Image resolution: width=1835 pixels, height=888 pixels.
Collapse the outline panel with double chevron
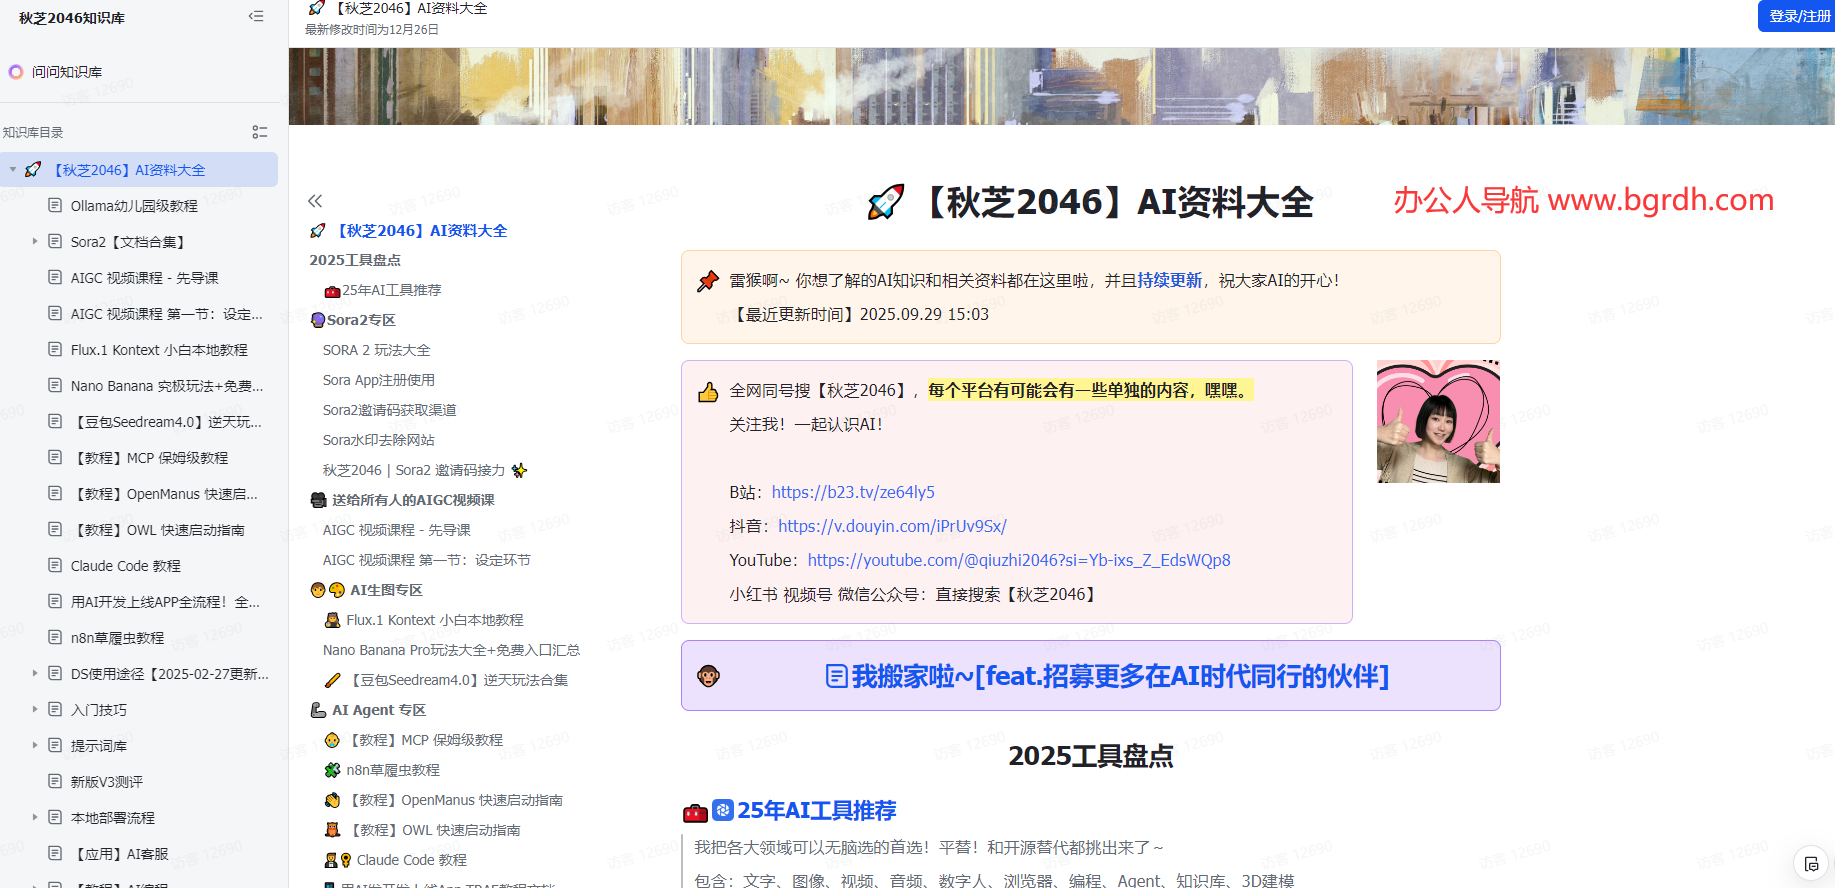click(315, 201)
